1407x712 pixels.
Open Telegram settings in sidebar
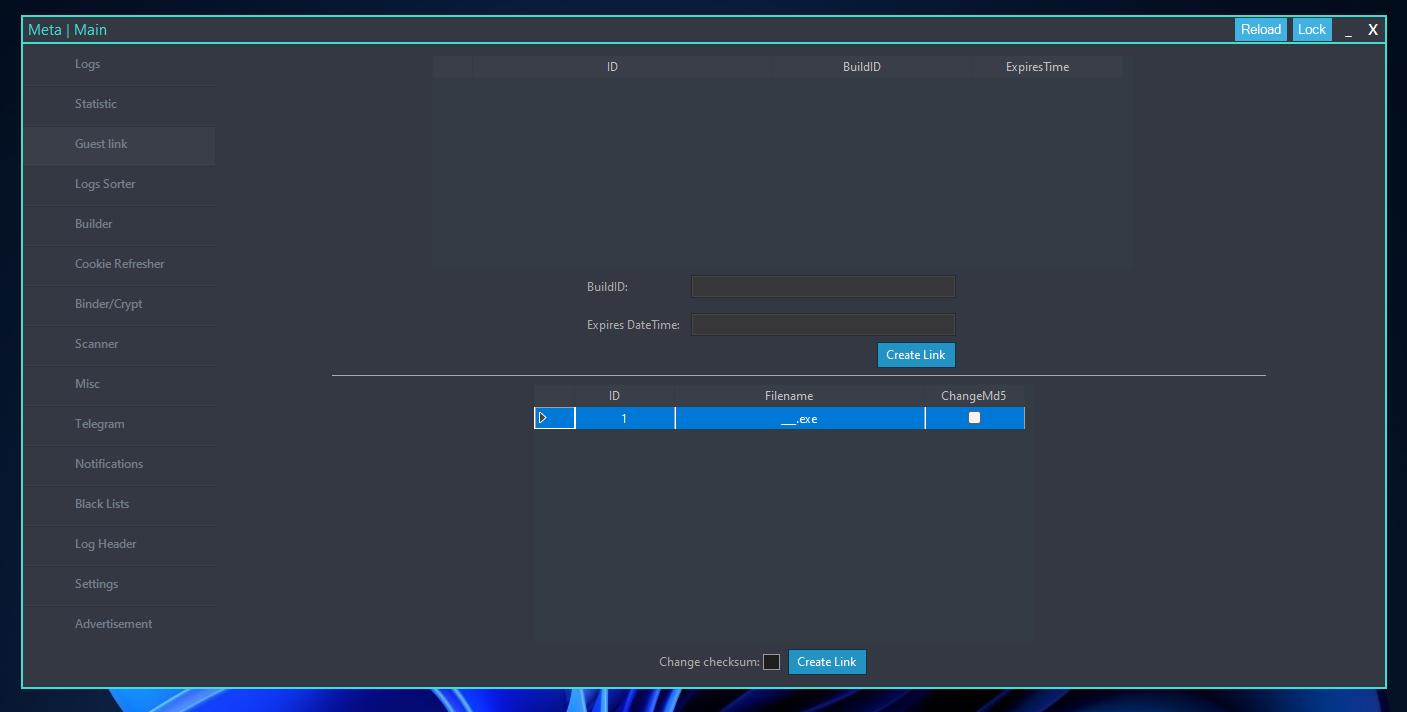tap(100, 424)
